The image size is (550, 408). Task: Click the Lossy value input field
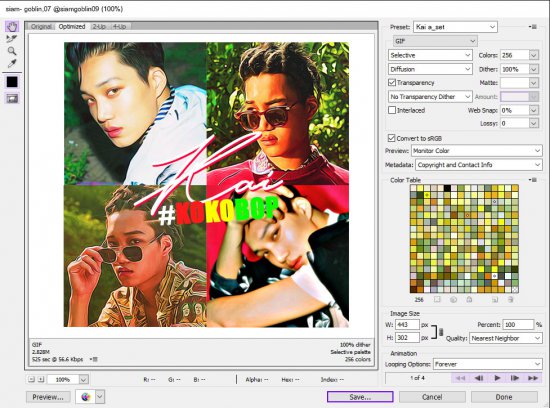point(515,123)
